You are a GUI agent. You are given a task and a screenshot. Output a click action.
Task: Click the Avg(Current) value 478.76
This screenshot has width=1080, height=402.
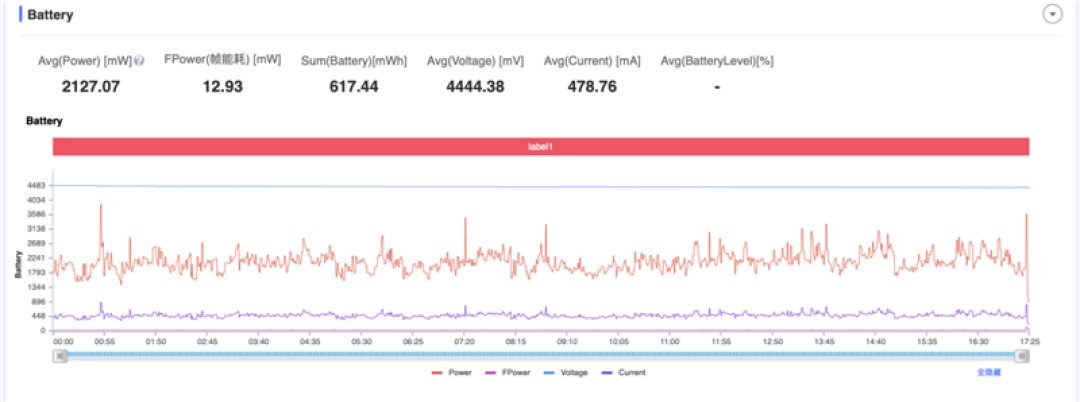(x=592, y=87)
